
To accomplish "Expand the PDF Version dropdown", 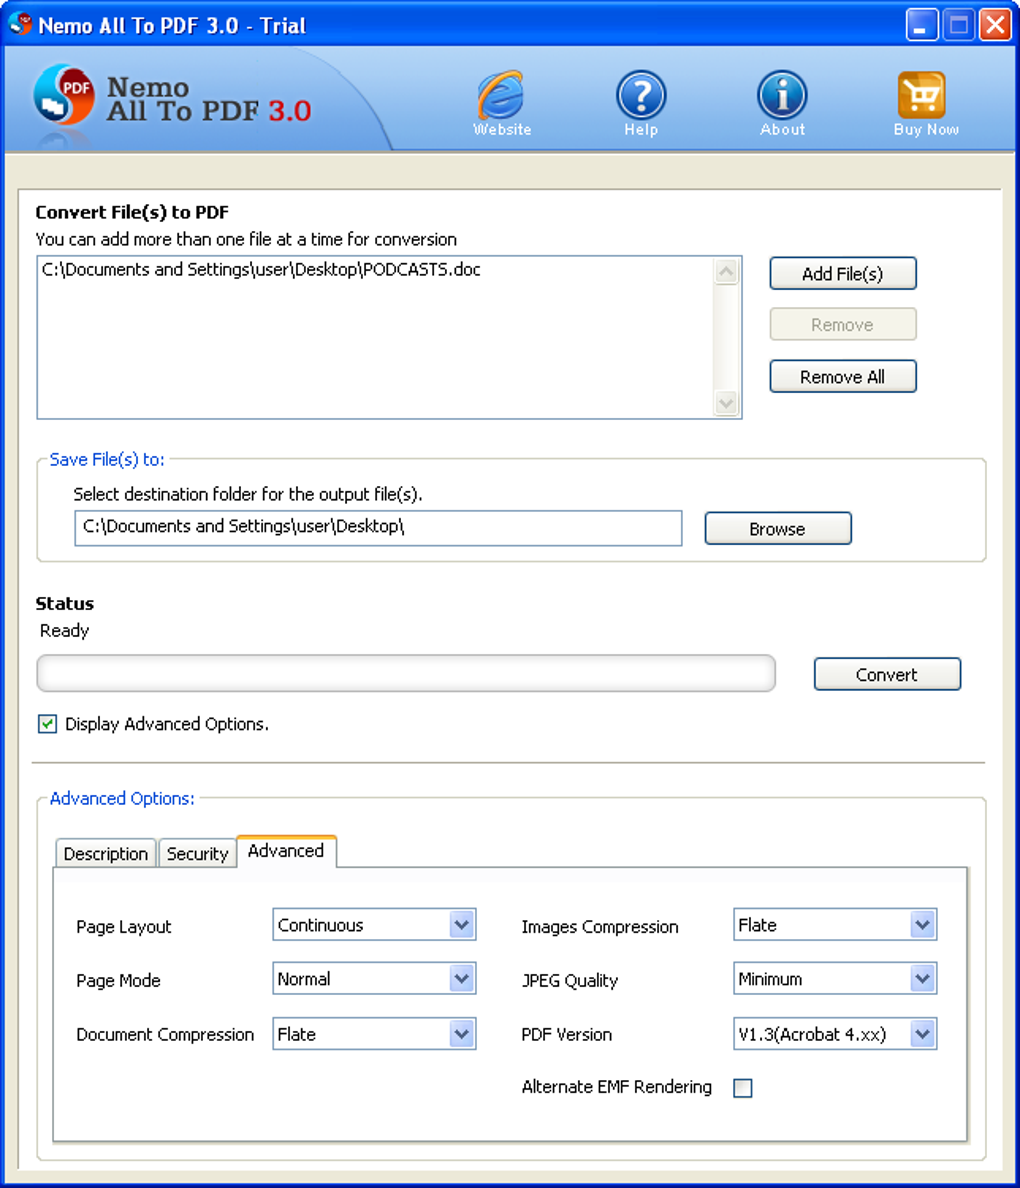I will [924, 1034].
